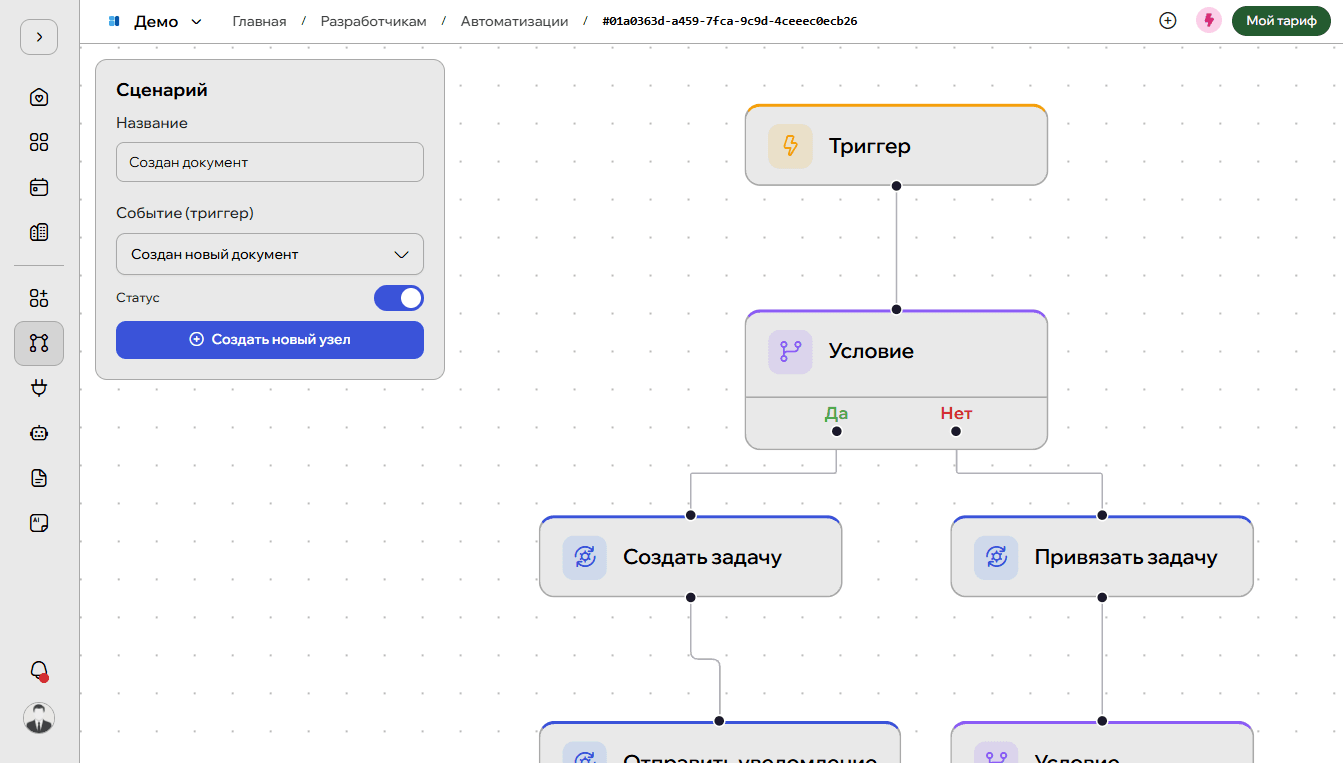The image size is (1343, 763).
Task: Click the lightning icon on Триггер node
Action: 790,146
